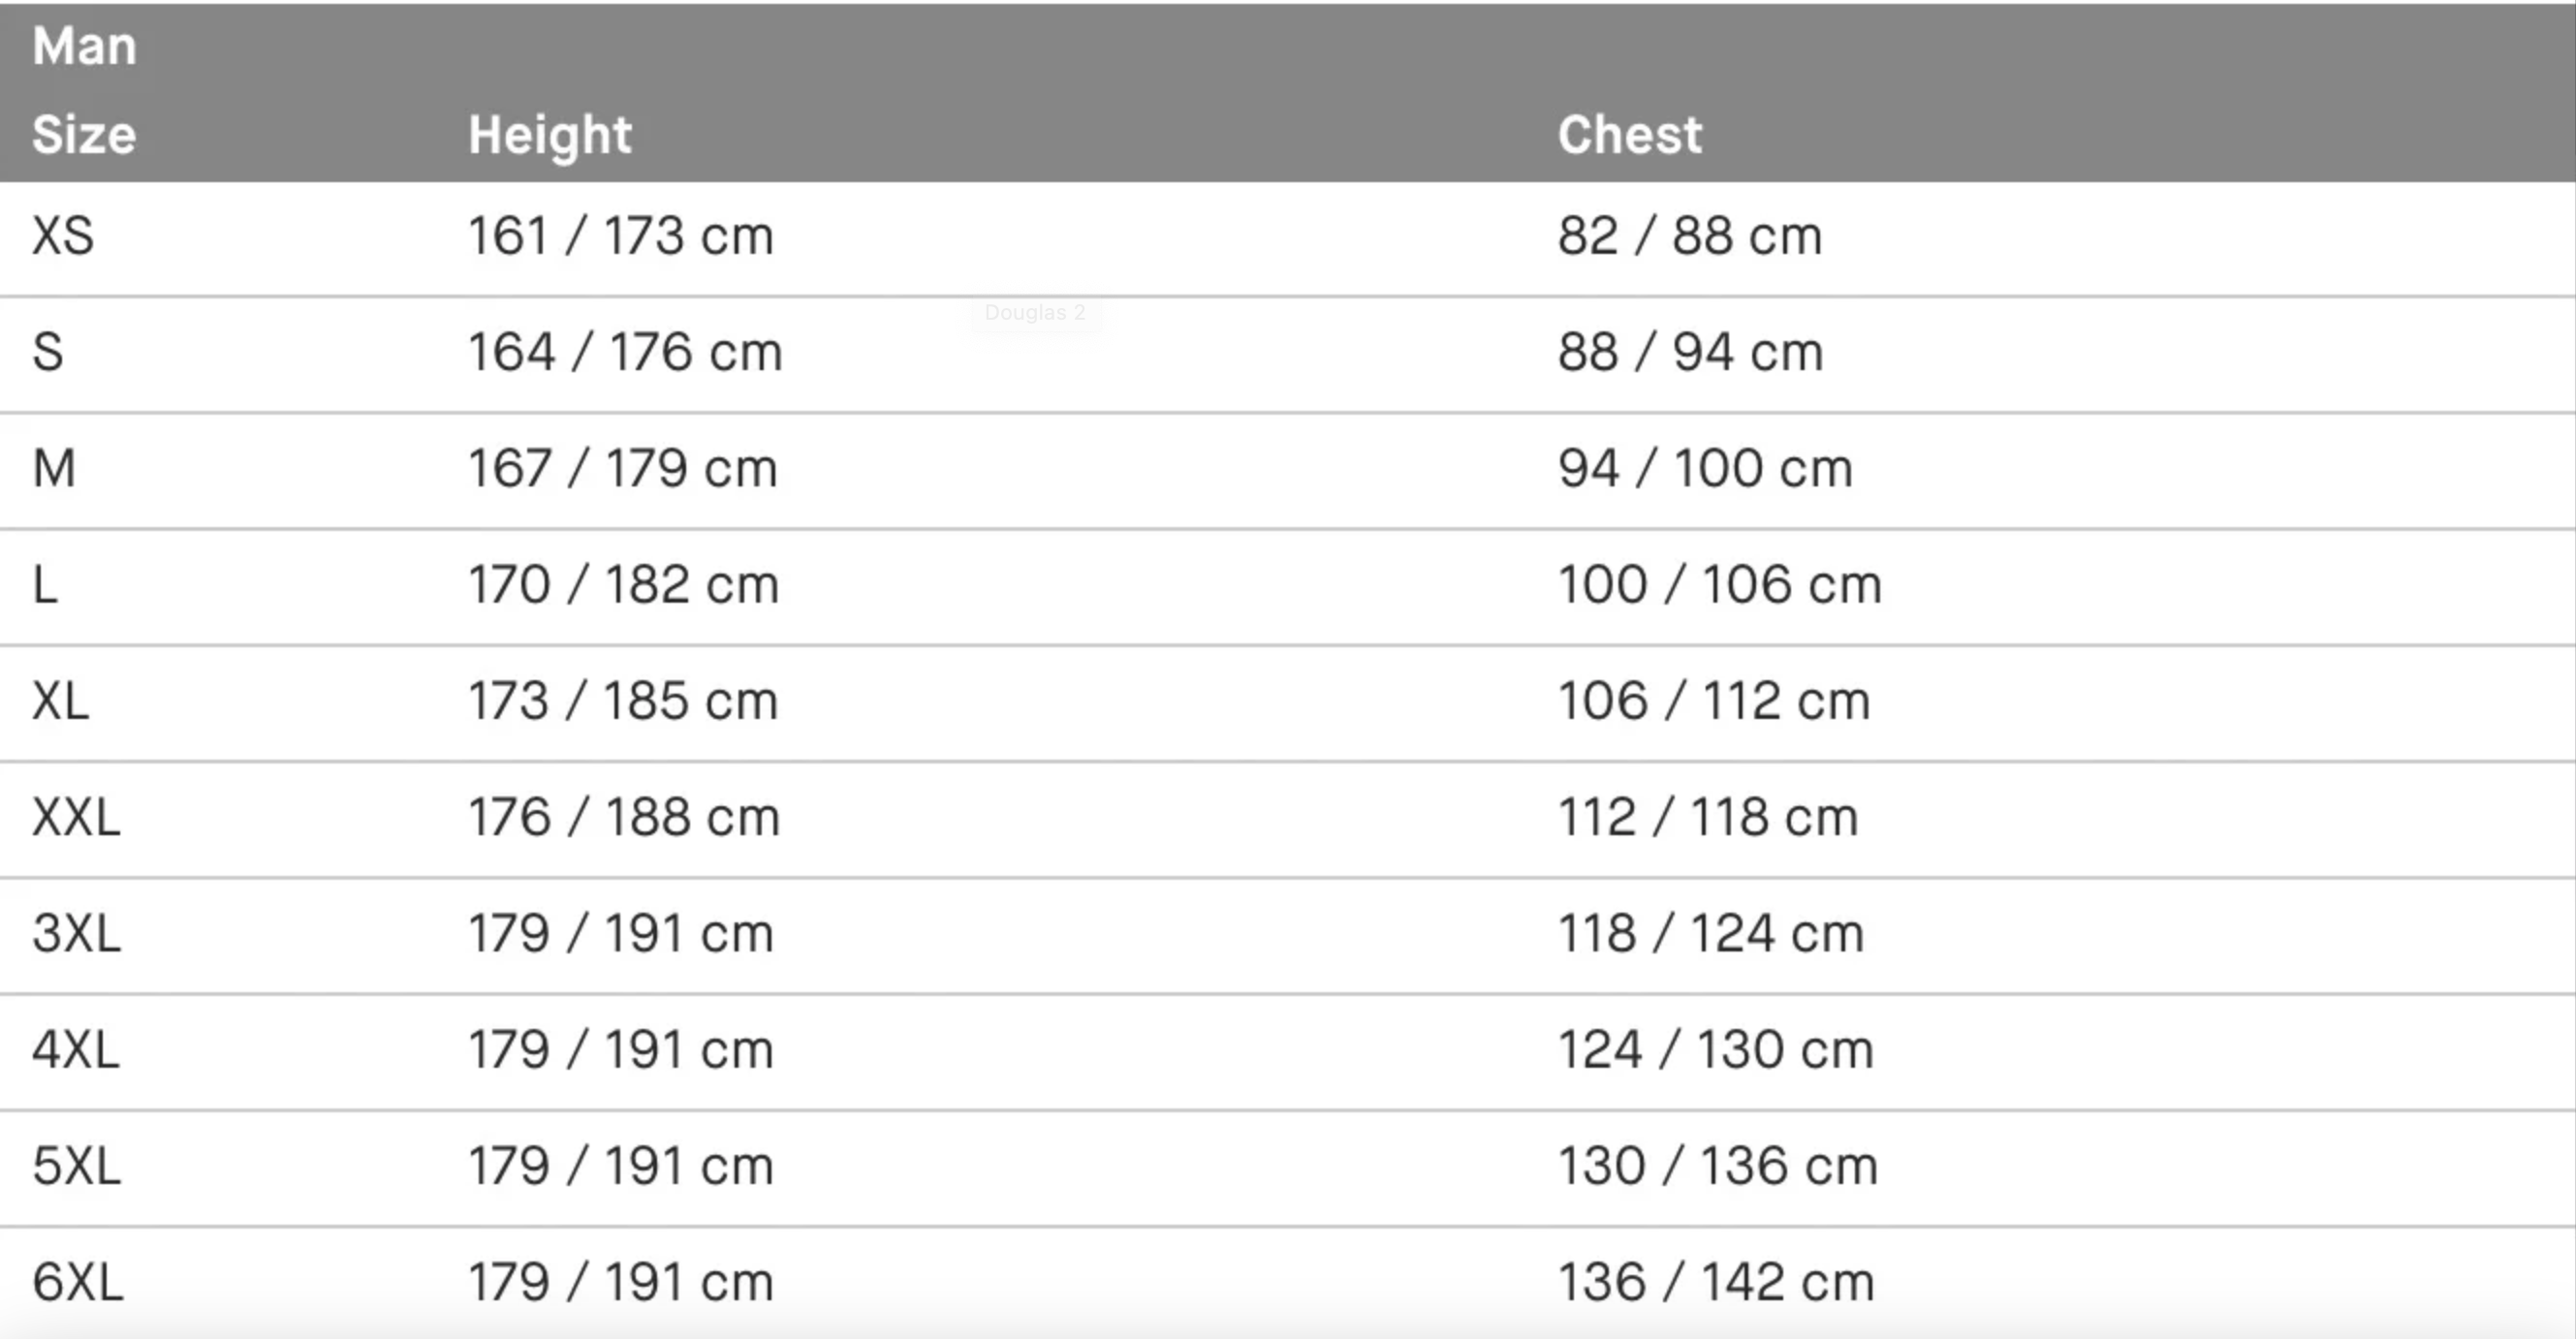Select the 4XL size row label

76,1050
